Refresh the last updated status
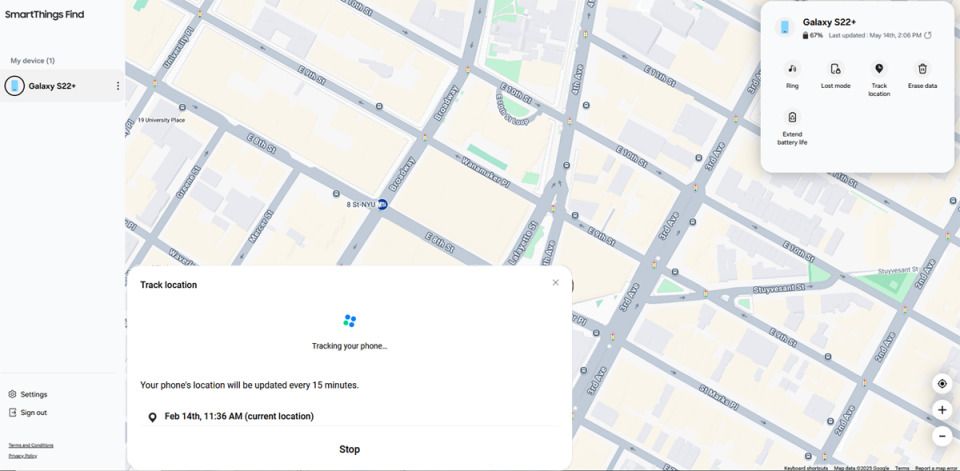Screen dimensions: 960x471 (x=928, y=36)
